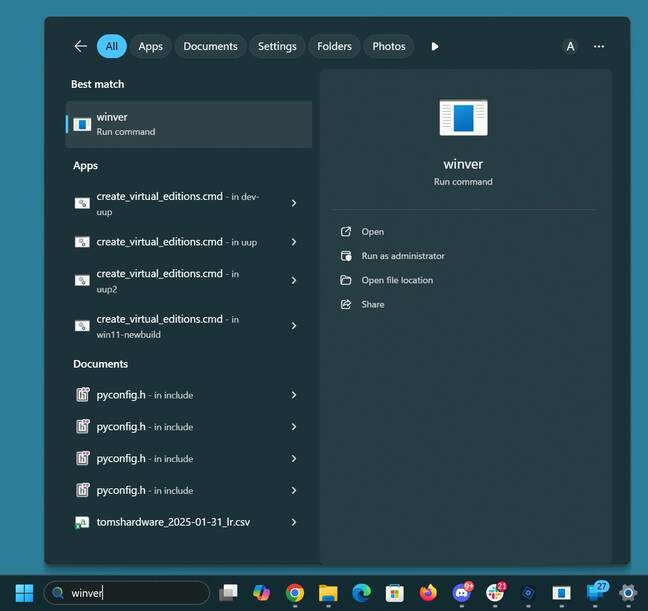The width and height of the screenshot is (648, 611).
Task: Launch Firefox from the taskbar
Action: click(x=428, y=593)
